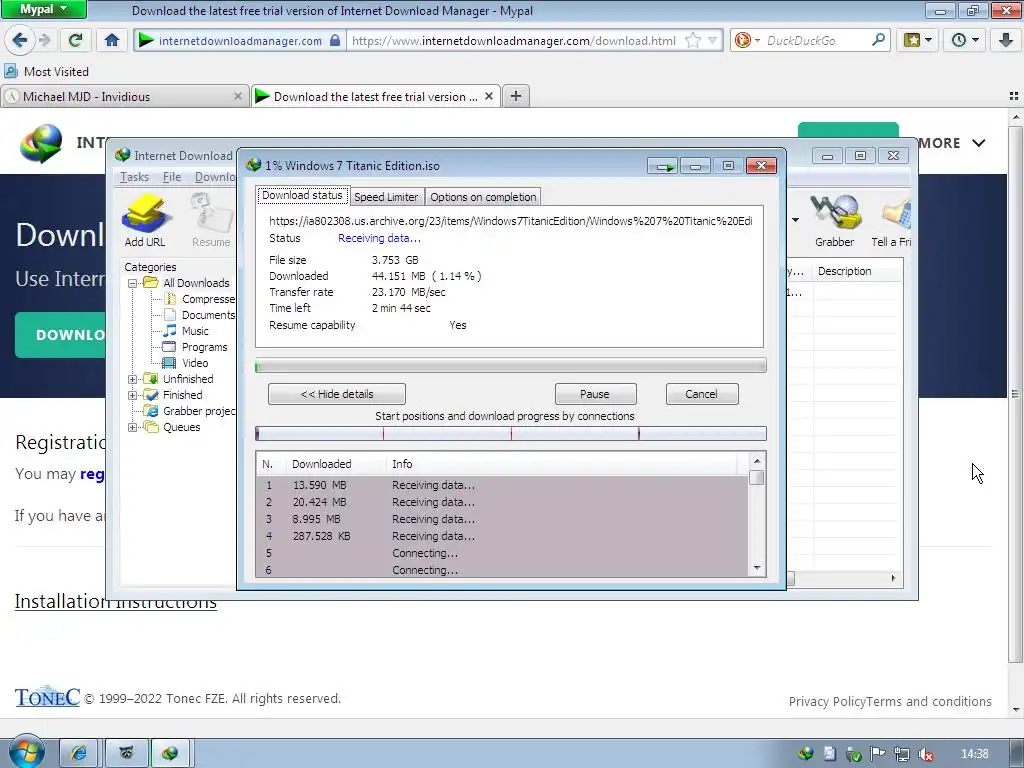Open the File menu in IDM

[x=172, y=177]
